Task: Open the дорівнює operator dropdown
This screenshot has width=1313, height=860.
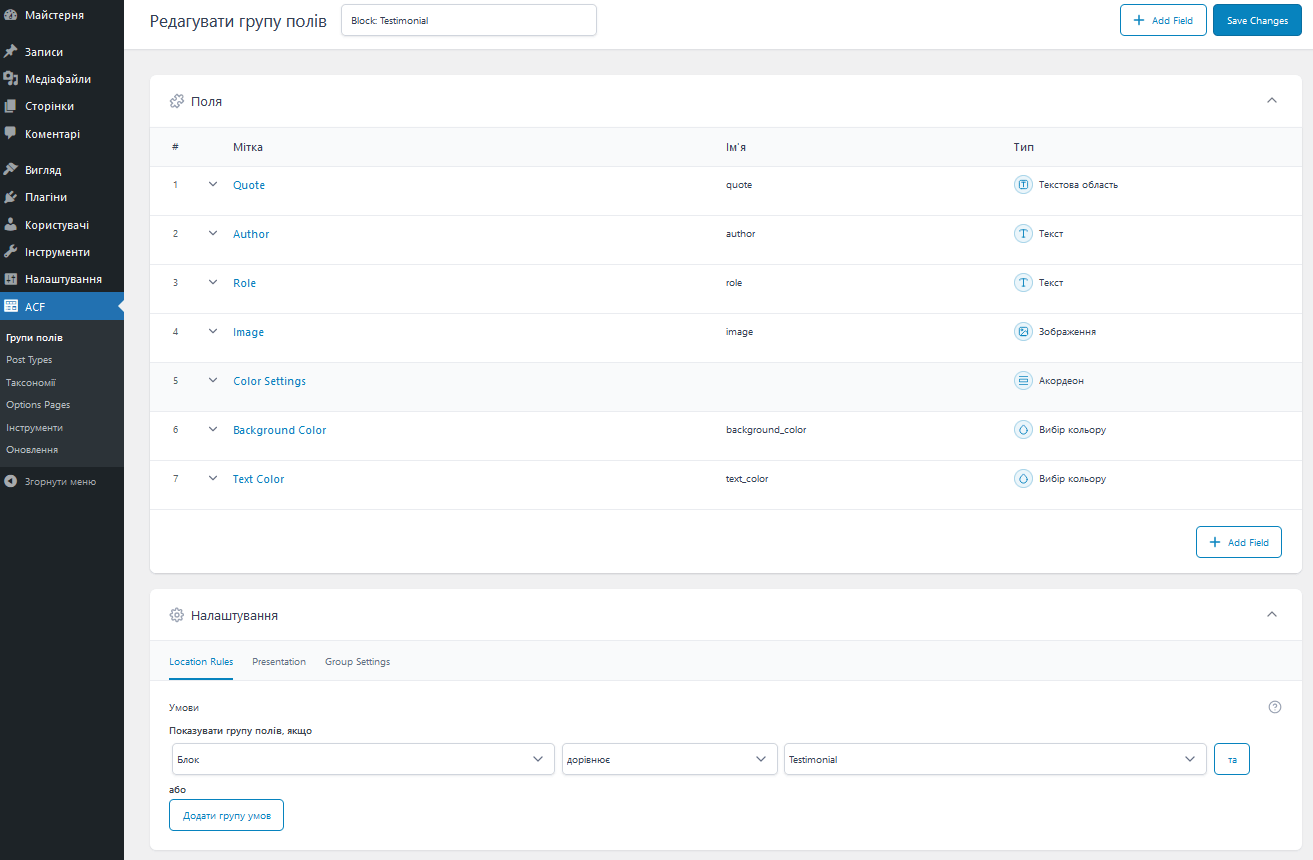Action: [x=670, y=759]
